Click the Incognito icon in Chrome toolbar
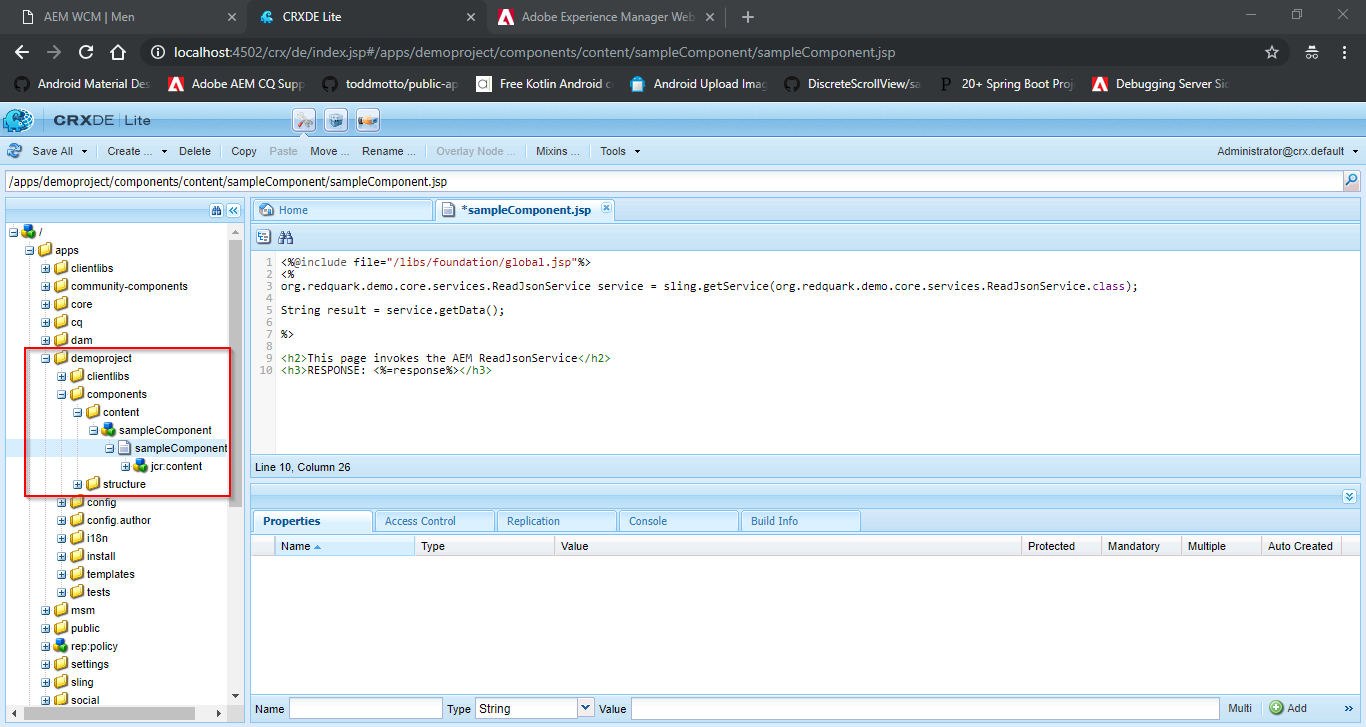1366x727 pixels. (x=1311, y=52)
